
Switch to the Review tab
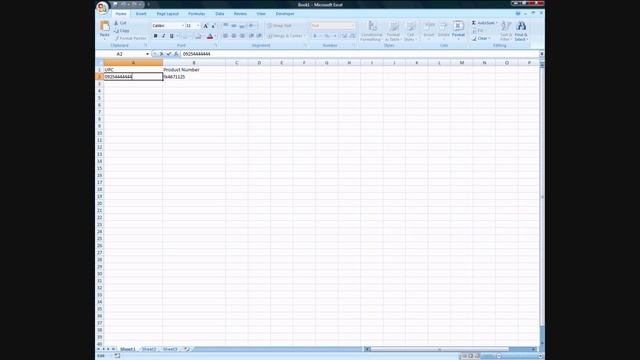(240, 14)
